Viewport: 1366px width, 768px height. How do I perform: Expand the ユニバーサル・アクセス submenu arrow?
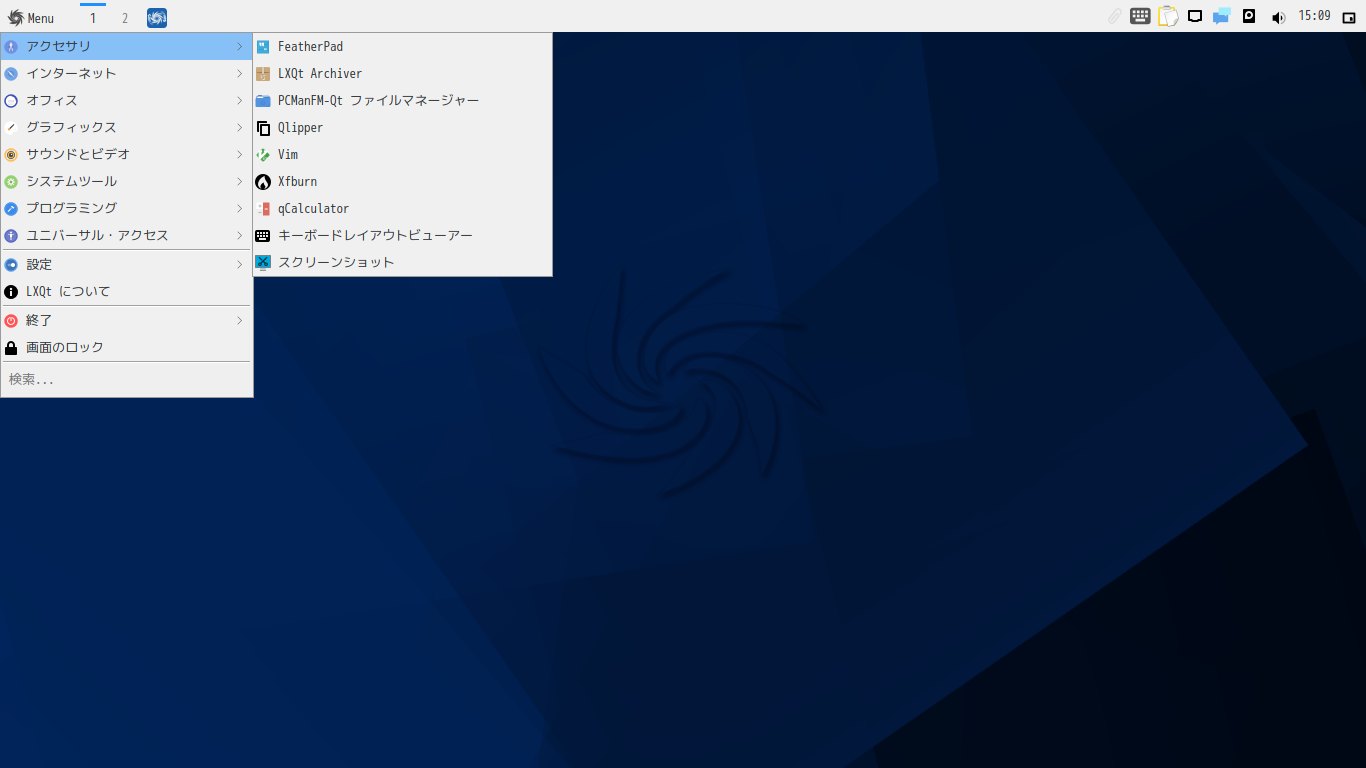pyautogui.click(x=240, y=235)
